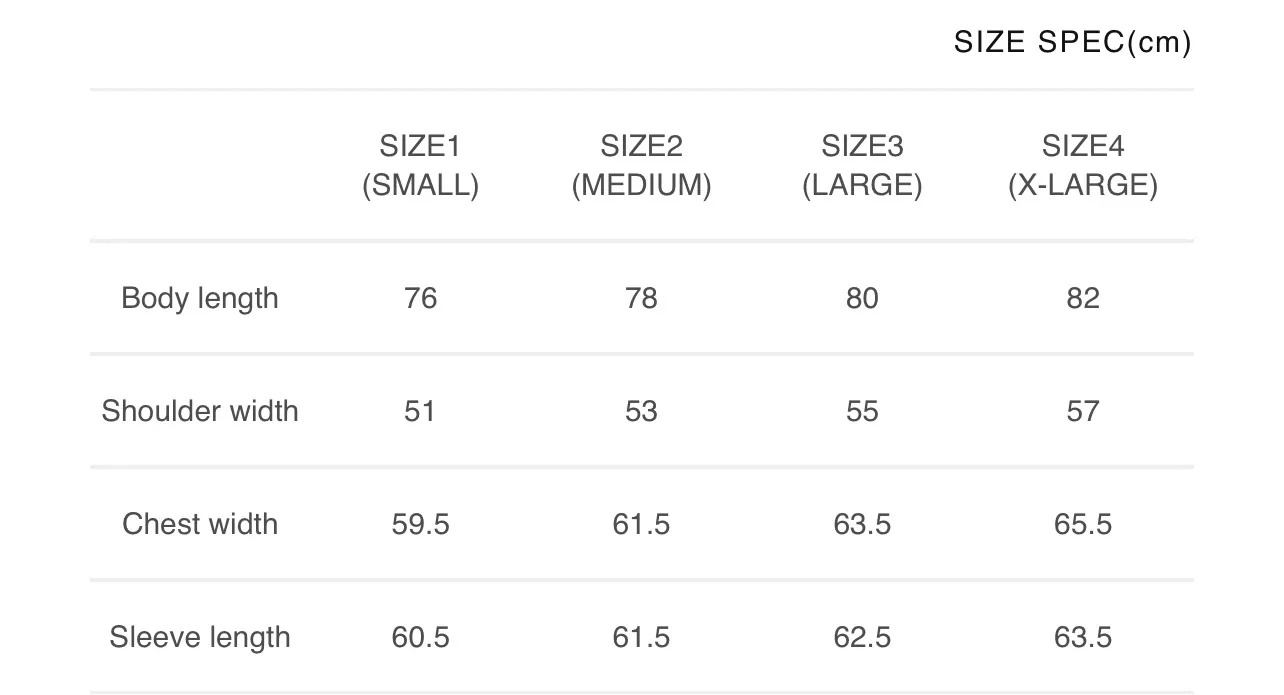Image resolution: width=1284 pixels, height=695 pixels.
Task: Click the X-Large chest width value 65.5
Action: pyautogui.click(x=1083, y=524)
